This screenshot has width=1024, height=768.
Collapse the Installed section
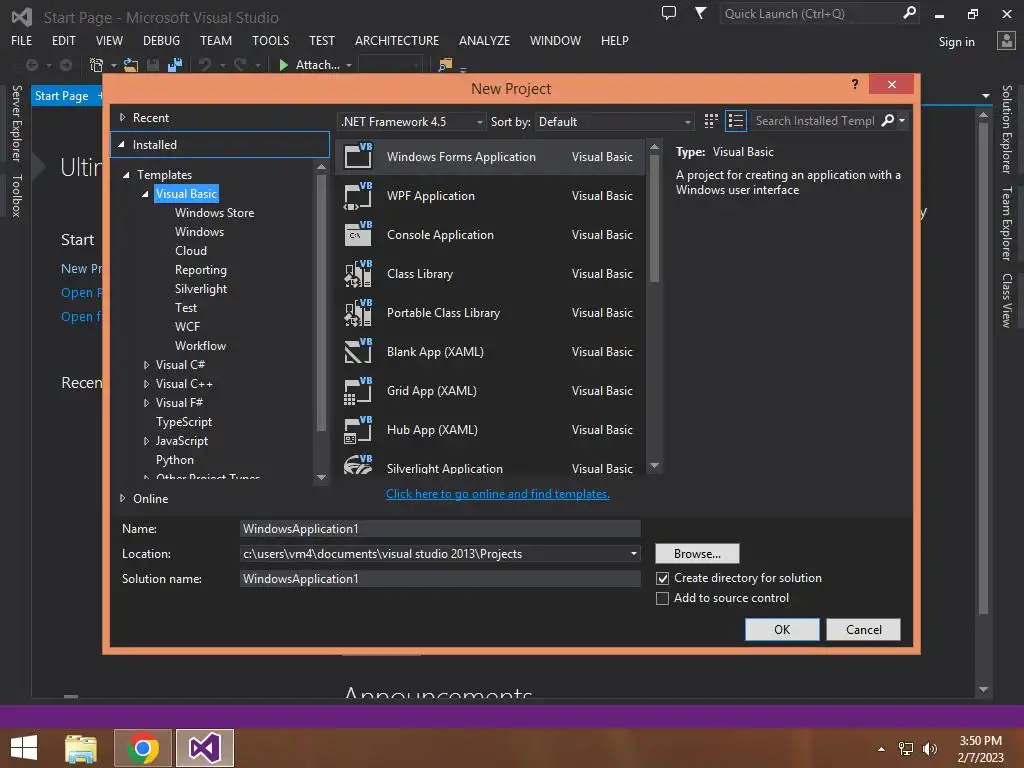121,144
